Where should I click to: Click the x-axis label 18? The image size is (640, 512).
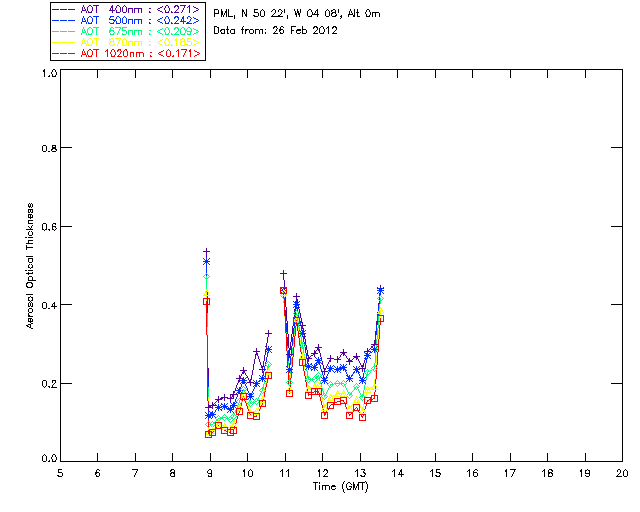547,473
